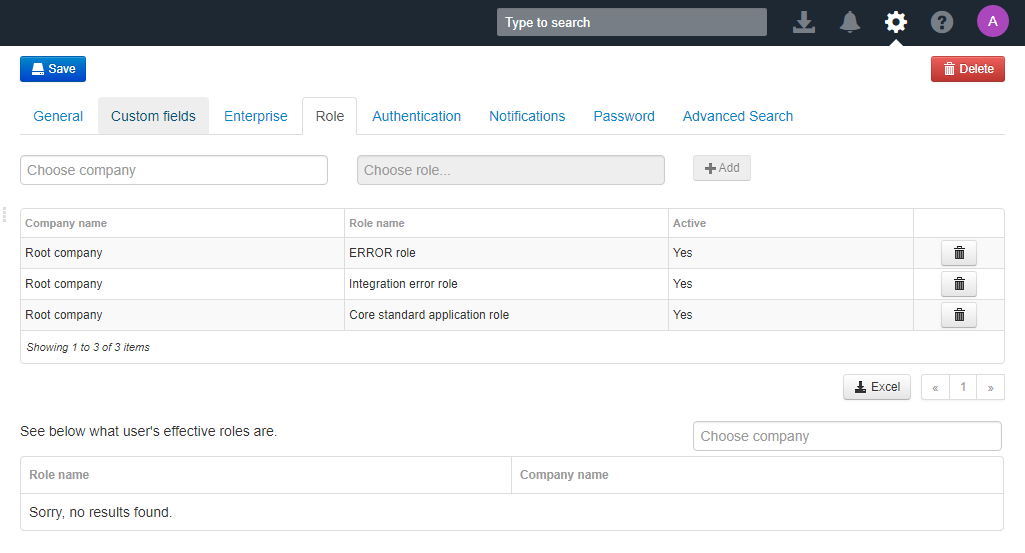Switch to the General tab
Image resolution: width=1025 pixels, height=553 pixels.
(58, 116)
